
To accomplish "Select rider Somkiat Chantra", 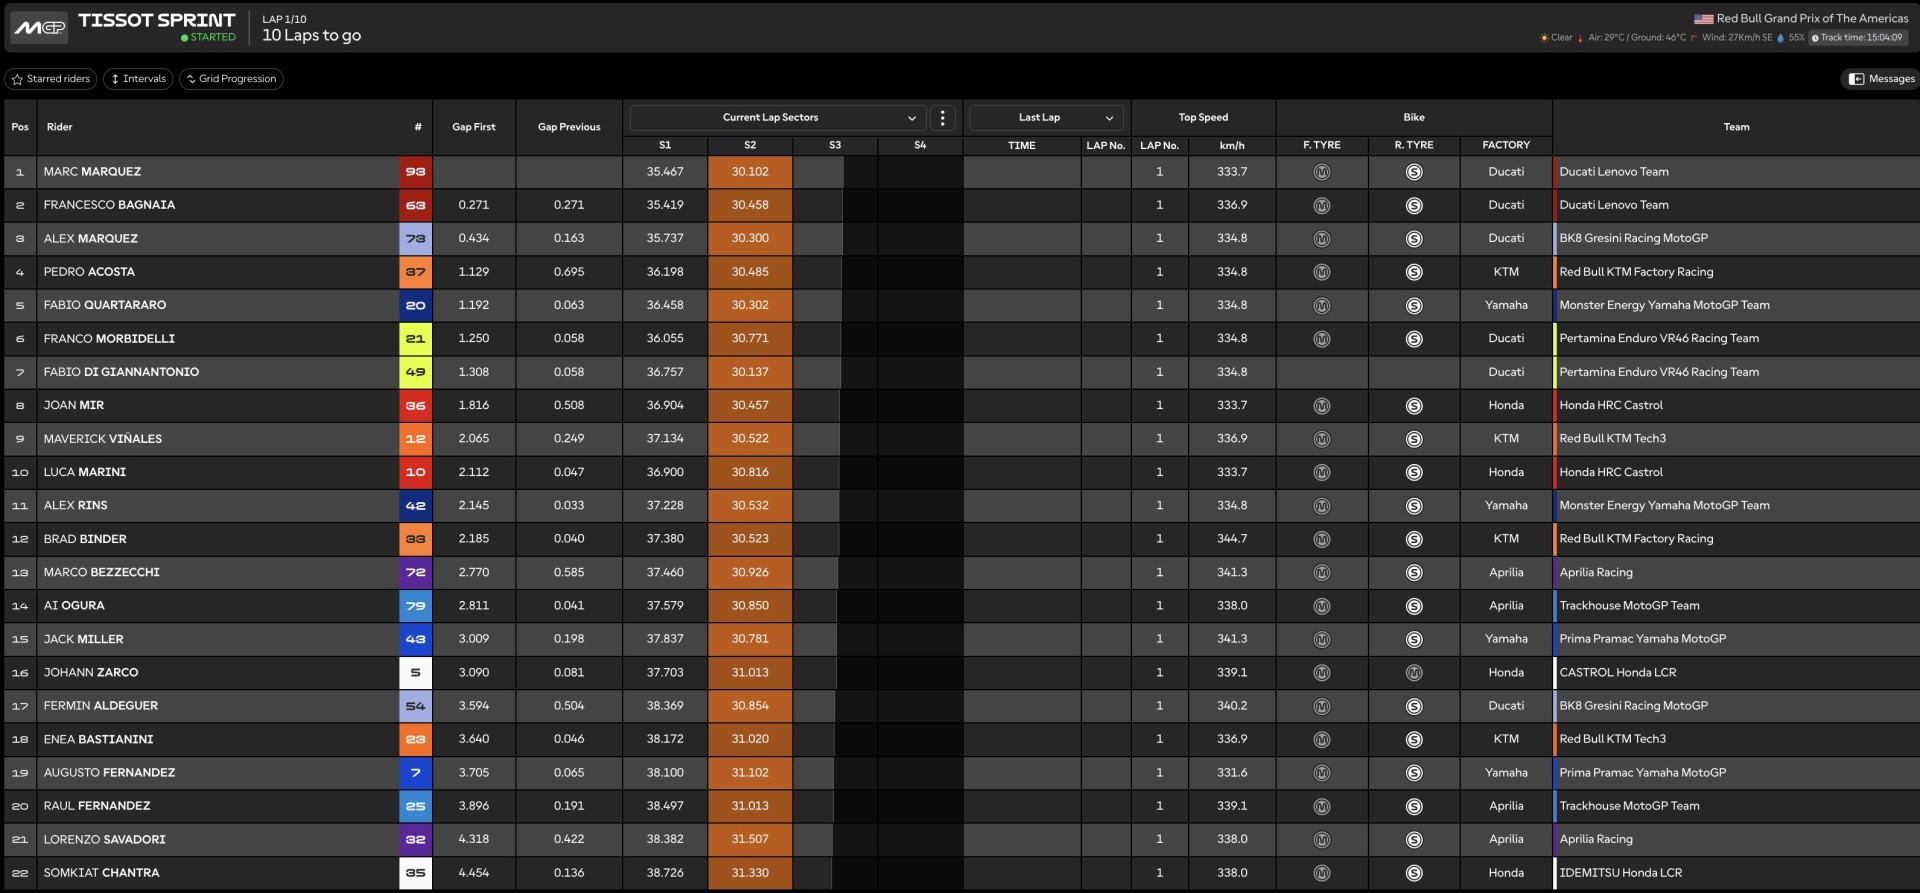I will (x=101, y=873).
